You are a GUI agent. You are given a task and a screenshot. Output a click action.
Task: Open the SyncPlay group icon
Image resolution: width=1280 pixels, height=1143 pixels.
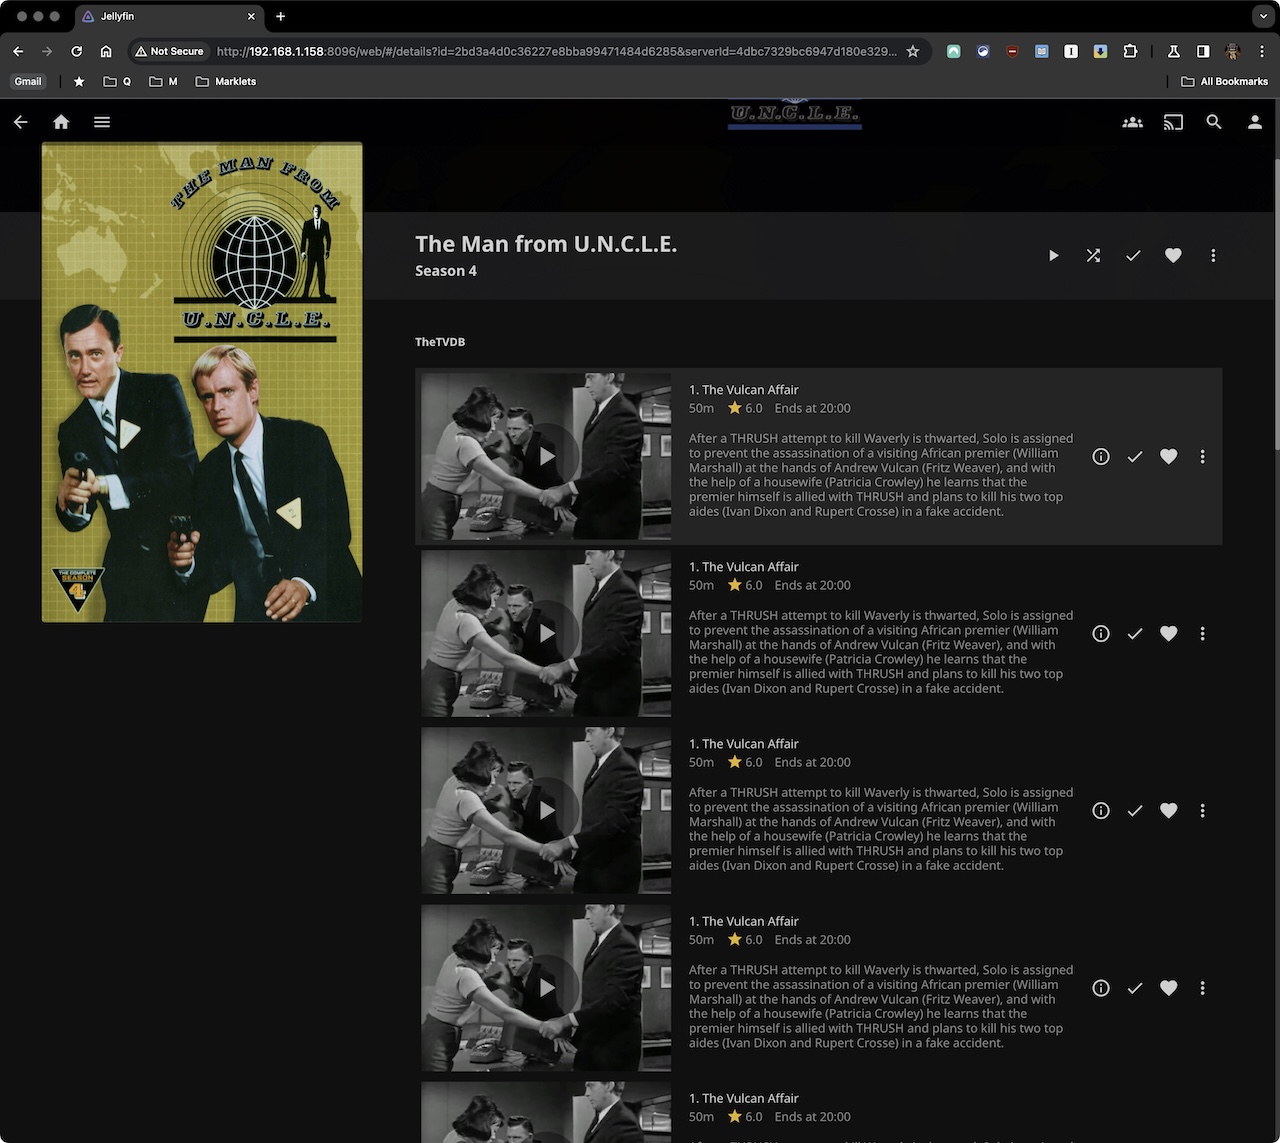(x=1132, y=122)
